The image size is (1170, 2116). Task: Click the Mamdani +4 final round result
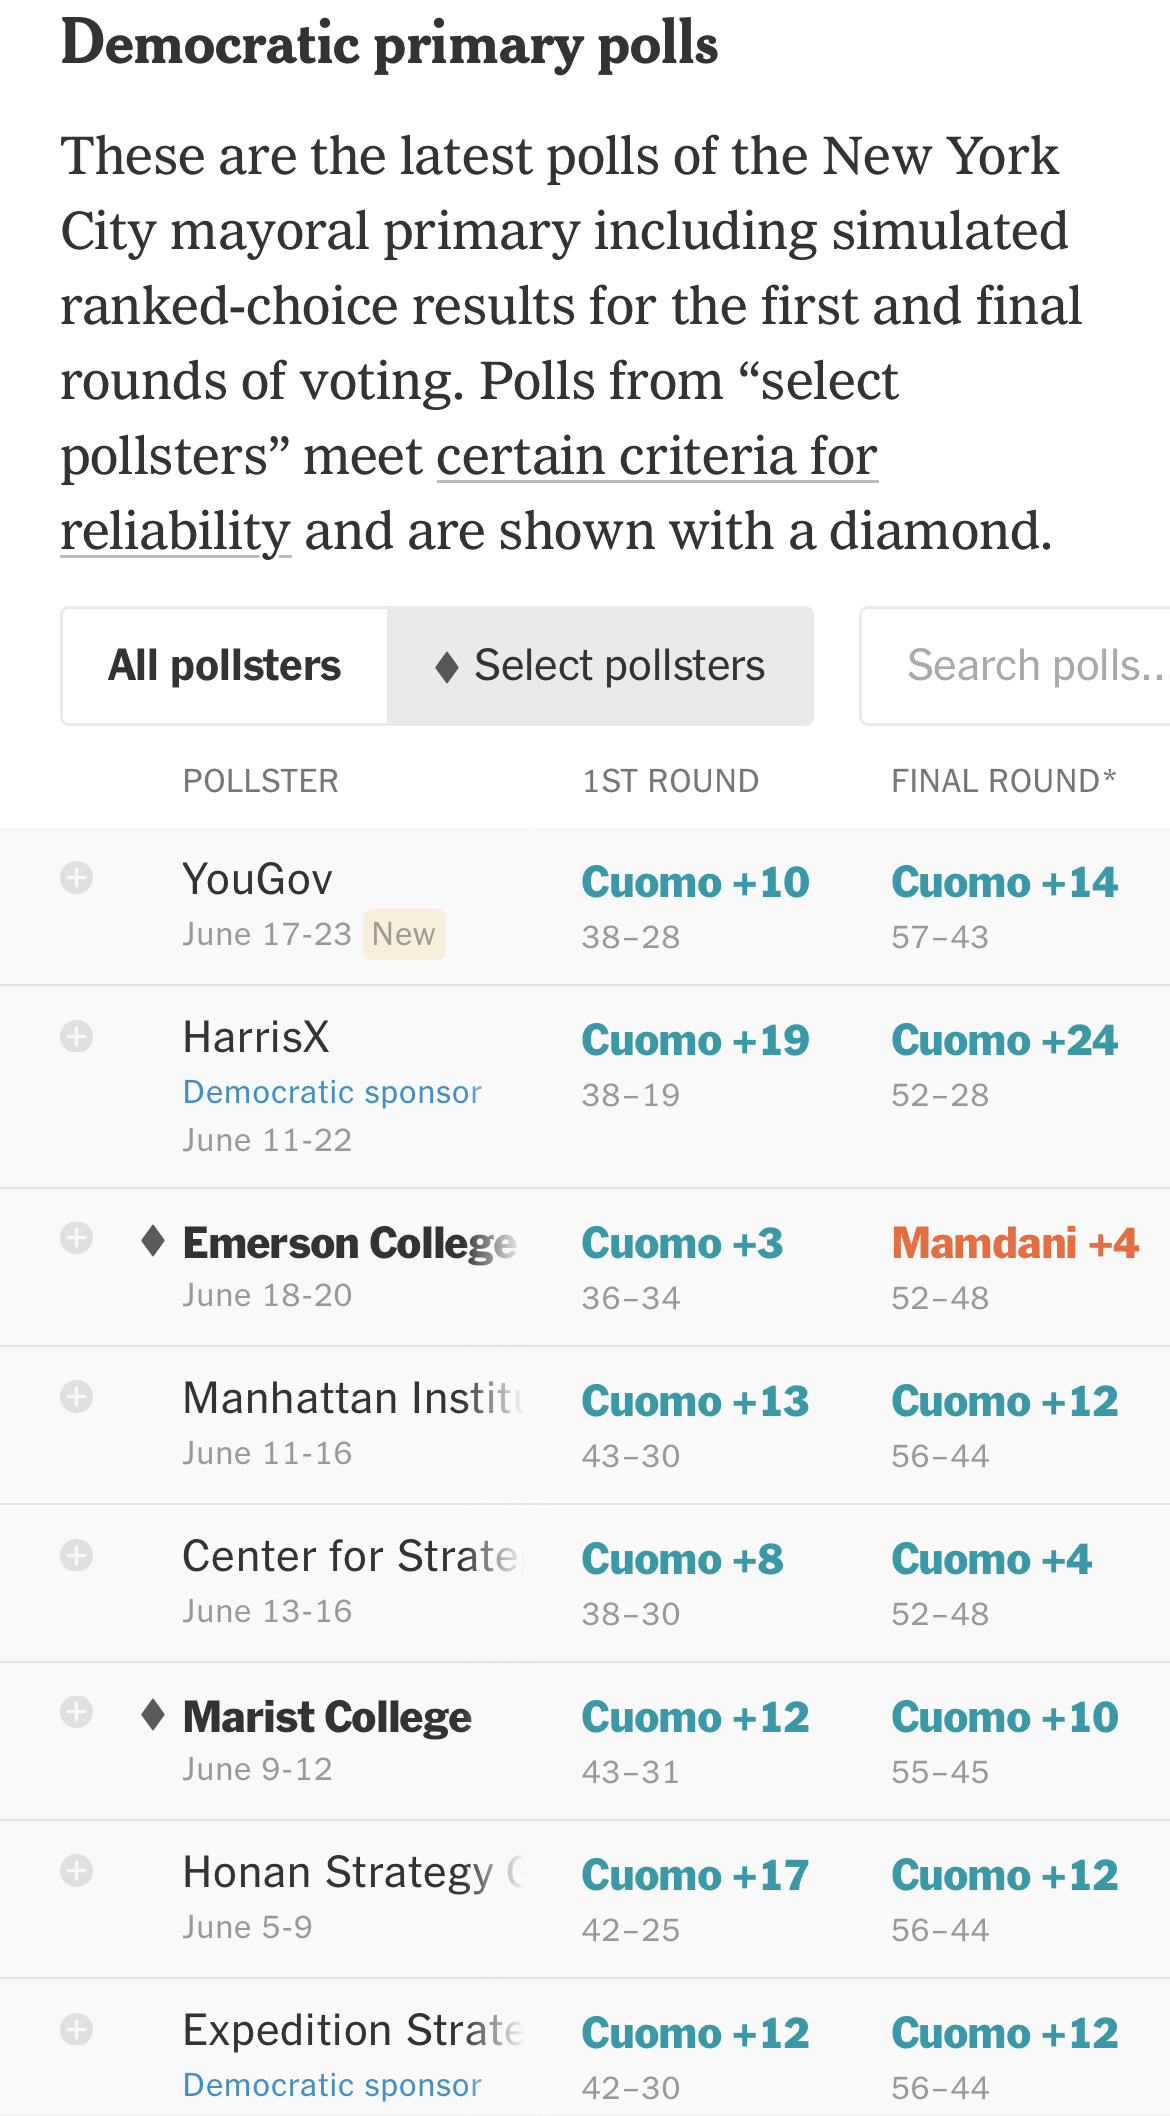pyautogui.click(x=1015, y=1243)
